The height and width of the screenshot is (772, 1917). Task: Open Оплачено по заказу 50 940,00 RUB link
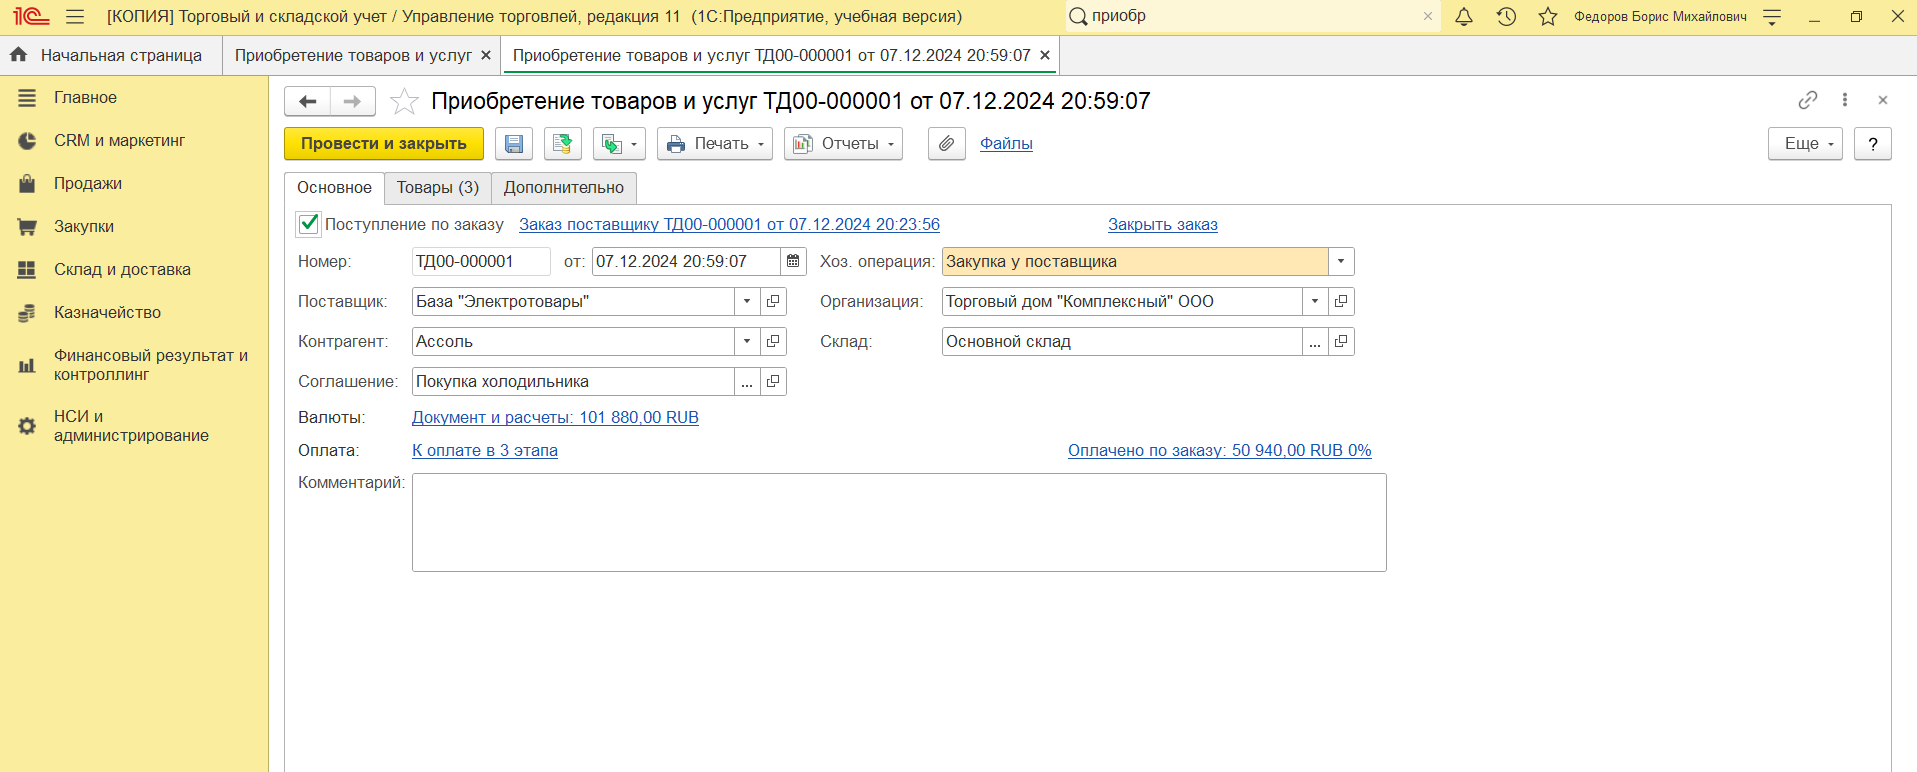(x=1219, y=451)
